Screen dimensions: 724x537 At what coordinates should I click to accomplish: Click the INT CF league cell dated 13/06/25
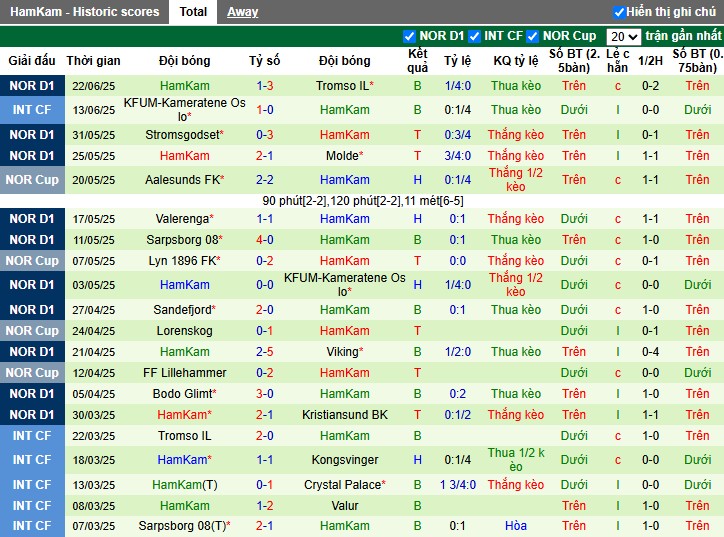tap(32, 110)
